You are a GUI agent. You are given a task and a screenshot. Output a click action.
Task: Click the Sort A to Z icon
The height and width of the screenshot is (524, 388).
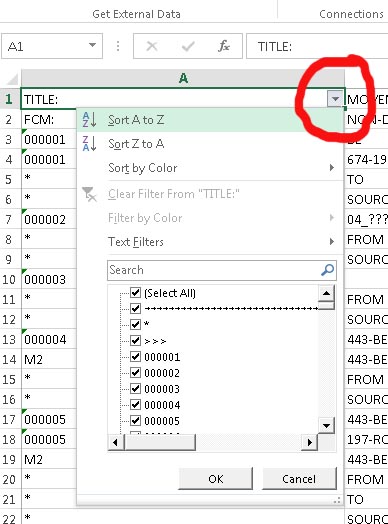click(x=89, y=120)
